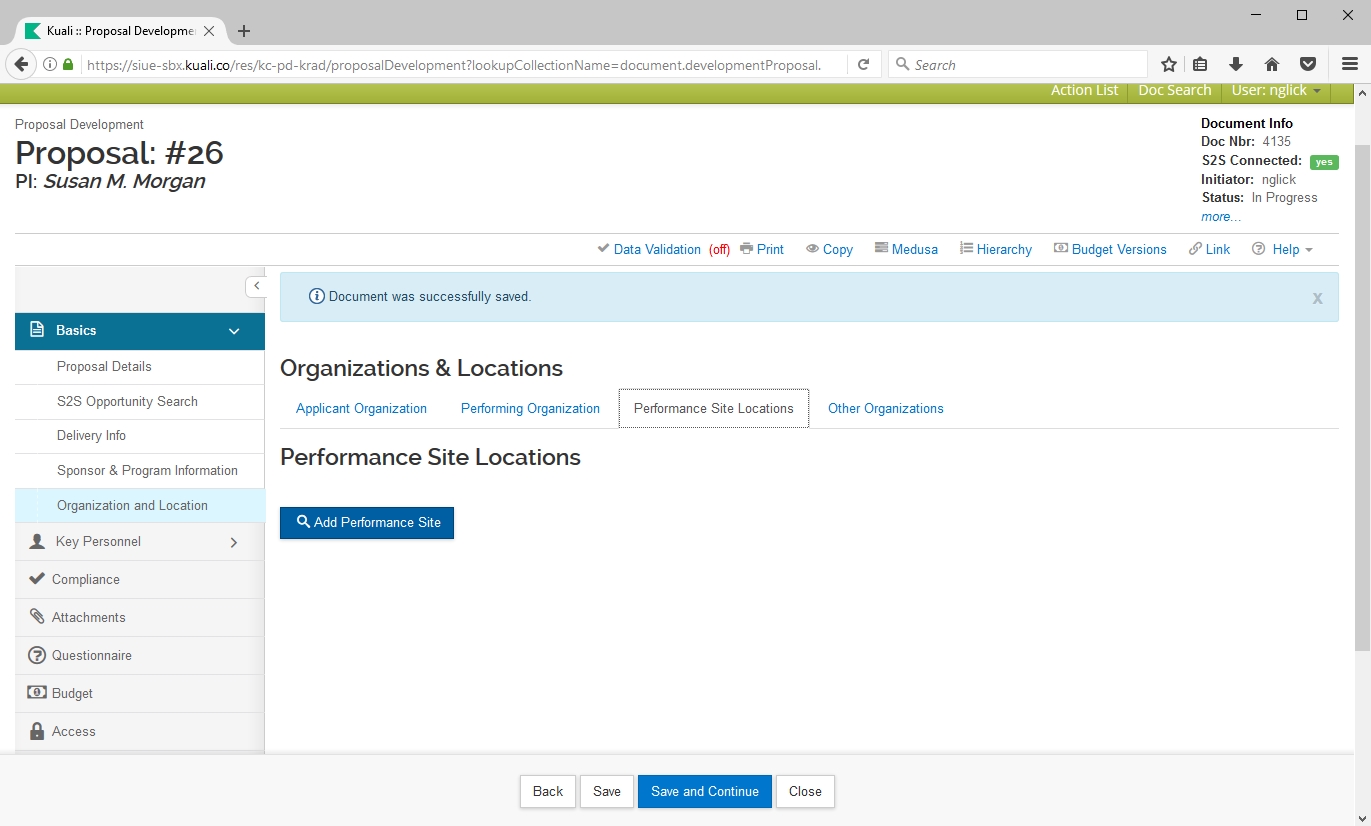Open Attachments section in sidebar
The width and height of the screenshot is (1371, 826).
click(x=88, y=617)
